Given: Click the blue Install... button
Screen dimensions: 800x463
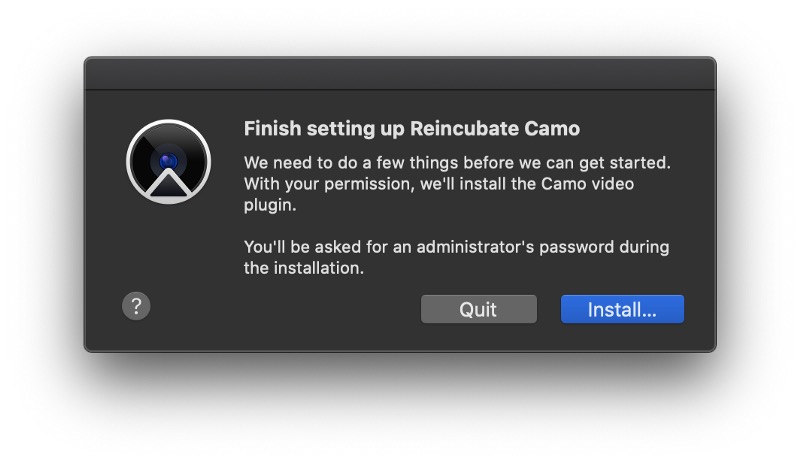Looking at the screenshot, I should [622, 309].
